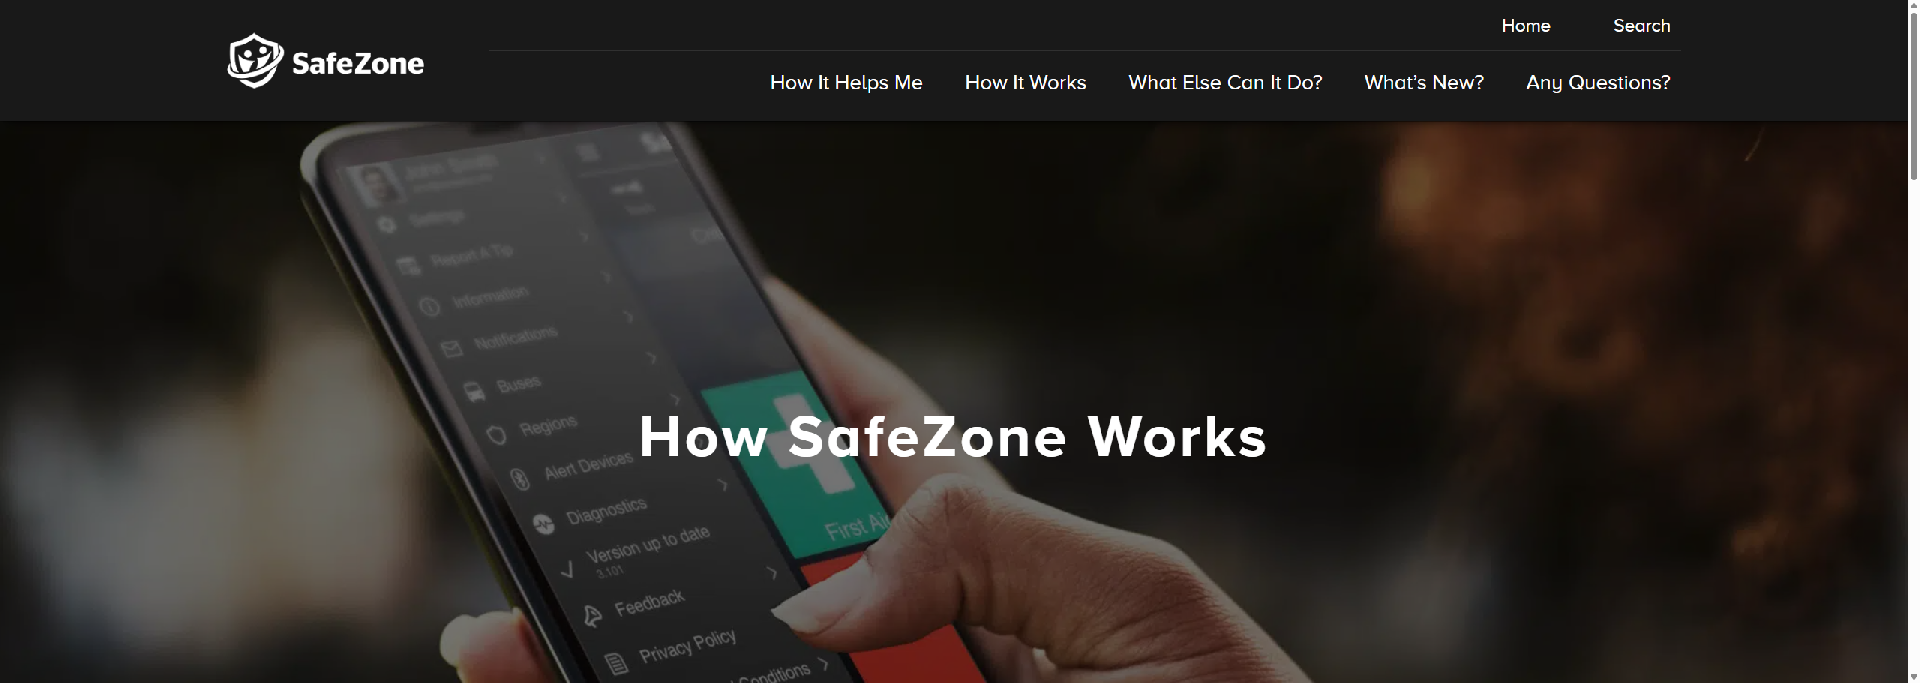Open the How It Helps Me menu
Screen dimensions: 1920x683
click(x=846, y=83)
